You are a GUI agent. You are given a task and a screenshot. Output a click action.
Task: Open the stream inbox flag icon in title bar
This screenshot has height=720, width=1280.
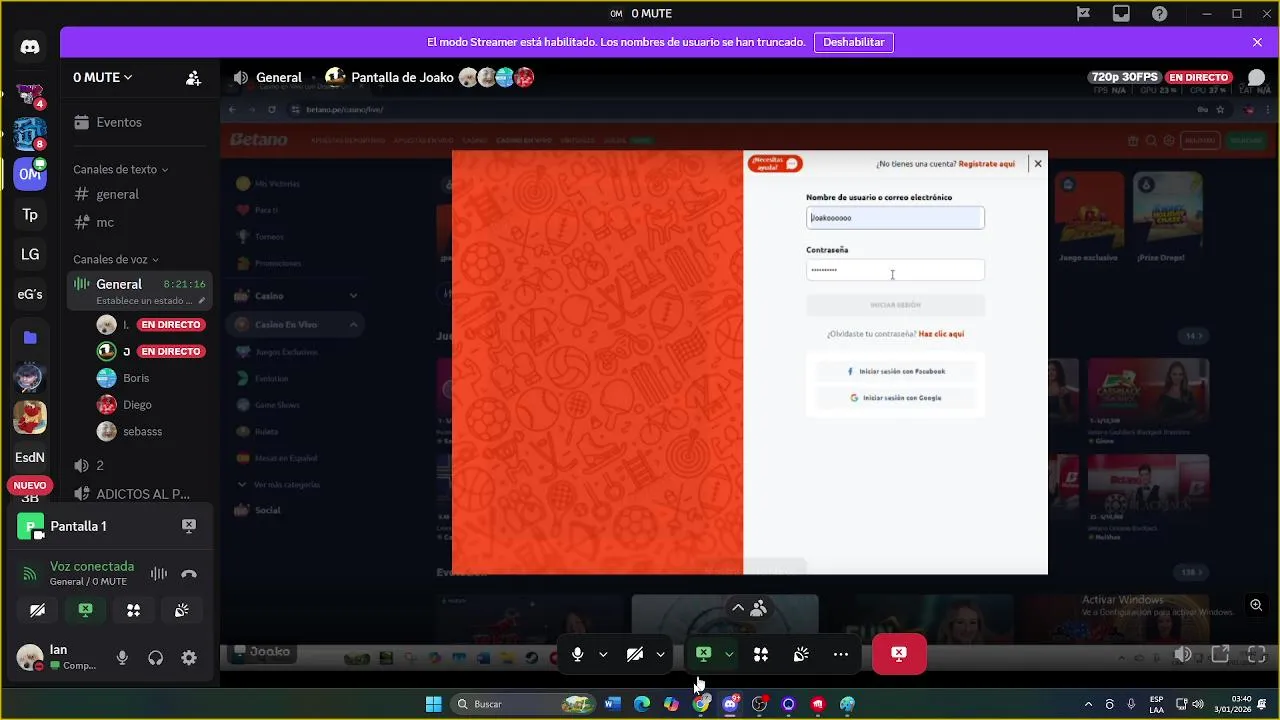click(x=1083, y=14)
